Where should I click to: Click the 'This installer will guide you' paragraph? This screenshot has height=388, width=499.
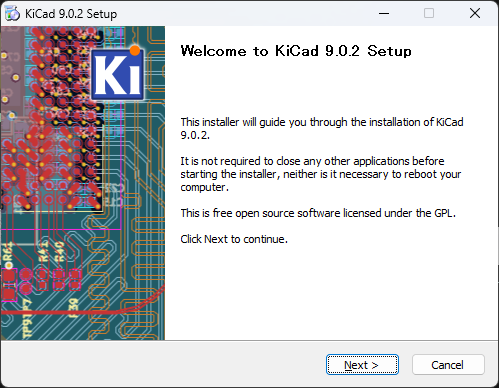point(322,128)
